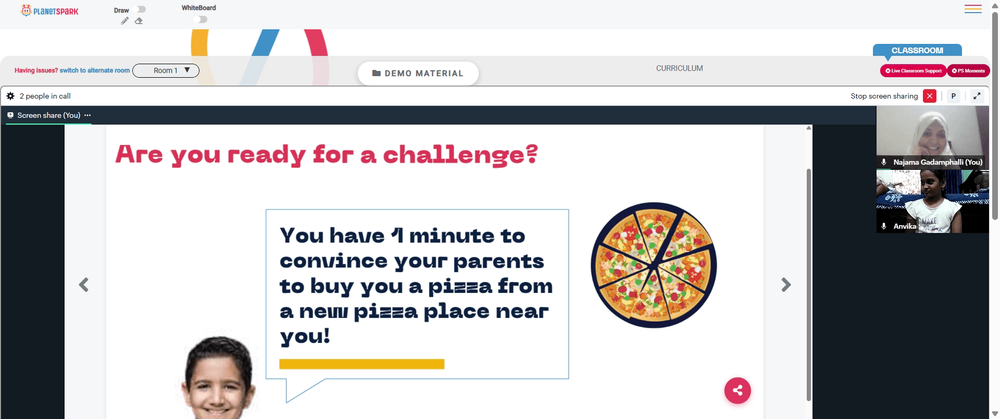Open Screen share three-dot options
Screen dimensions: 1000x419
[87, 115]
